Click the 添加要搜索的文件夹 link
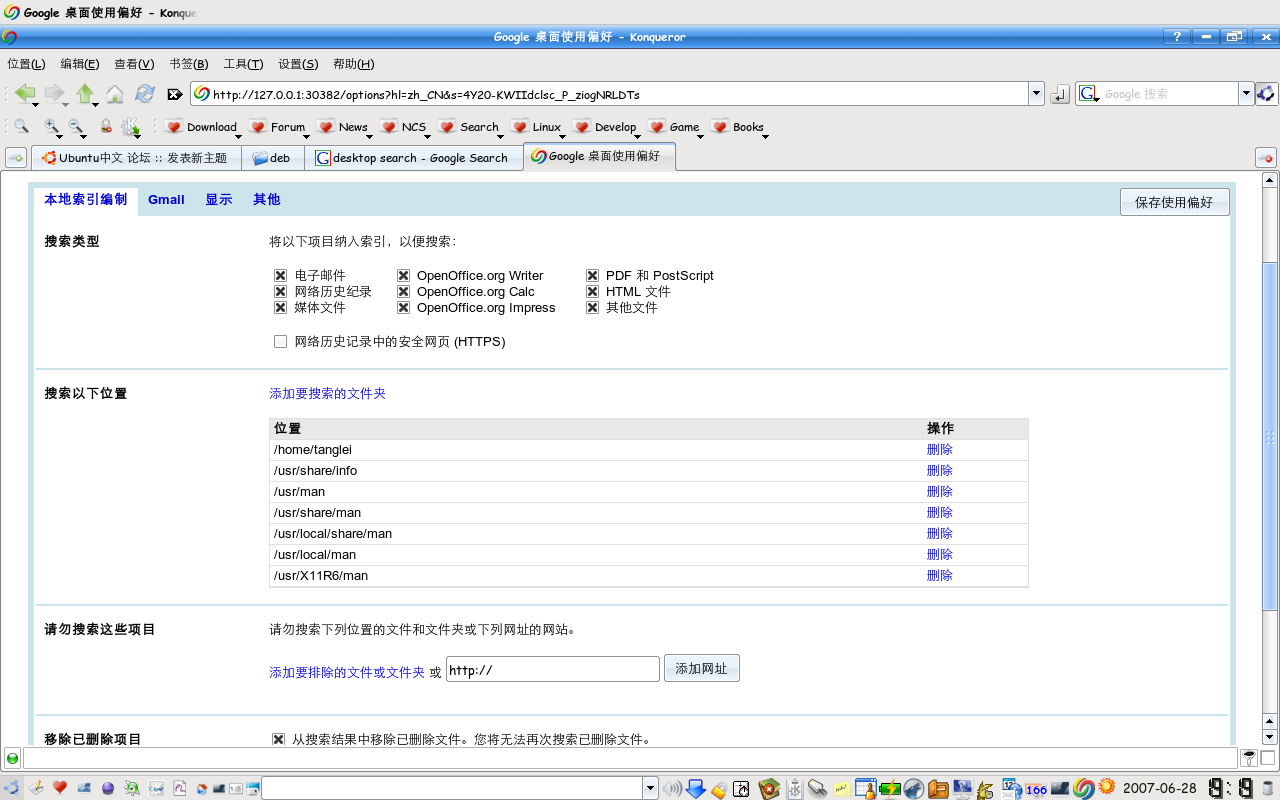 coord(327,394)
